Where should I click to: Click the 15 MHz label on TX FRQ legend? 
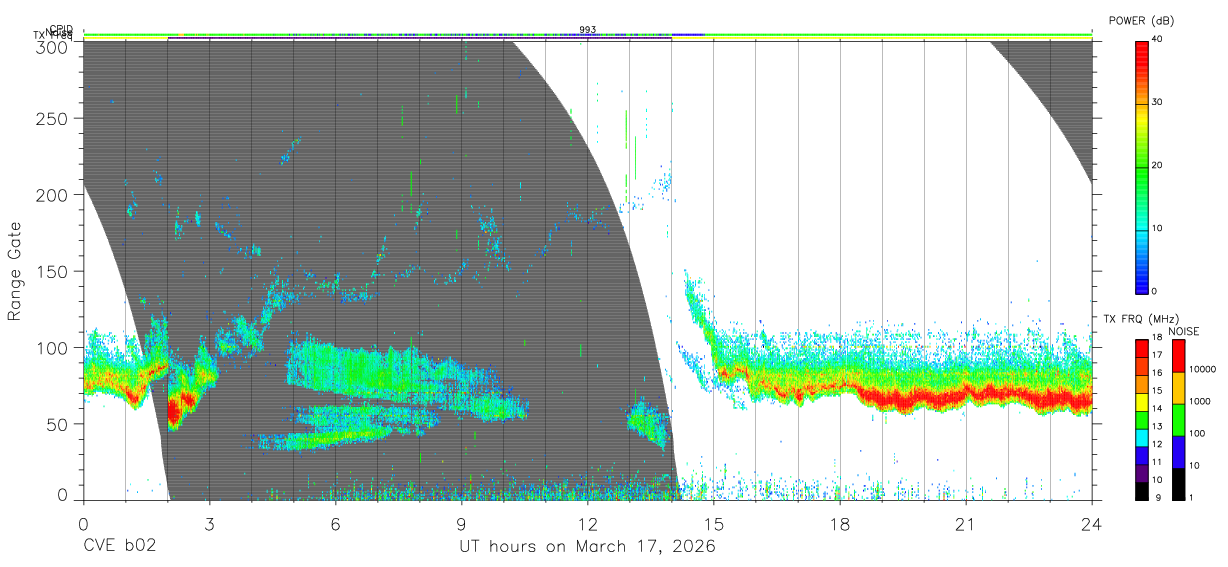tap(1157, 391)
